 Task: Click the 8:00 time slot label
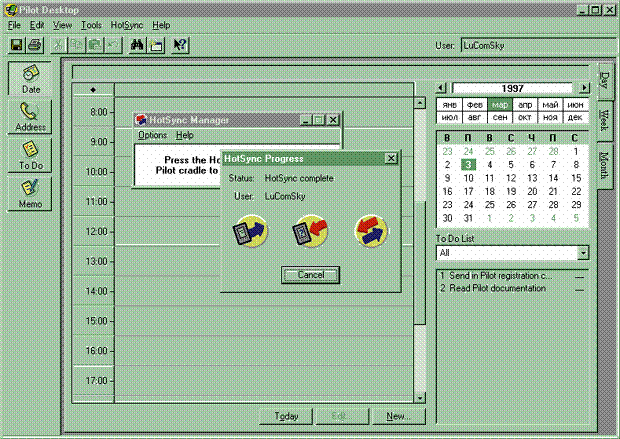(x=99, y=112)
